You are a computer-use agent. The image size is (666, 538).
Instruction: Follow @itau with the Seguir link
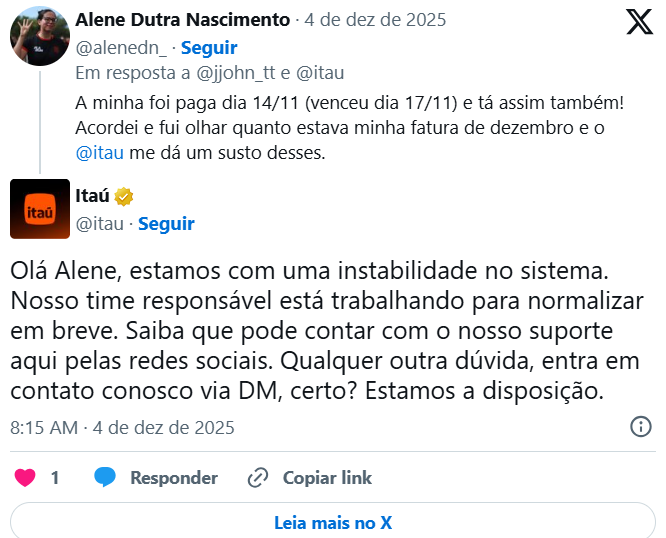click(166, 223)
